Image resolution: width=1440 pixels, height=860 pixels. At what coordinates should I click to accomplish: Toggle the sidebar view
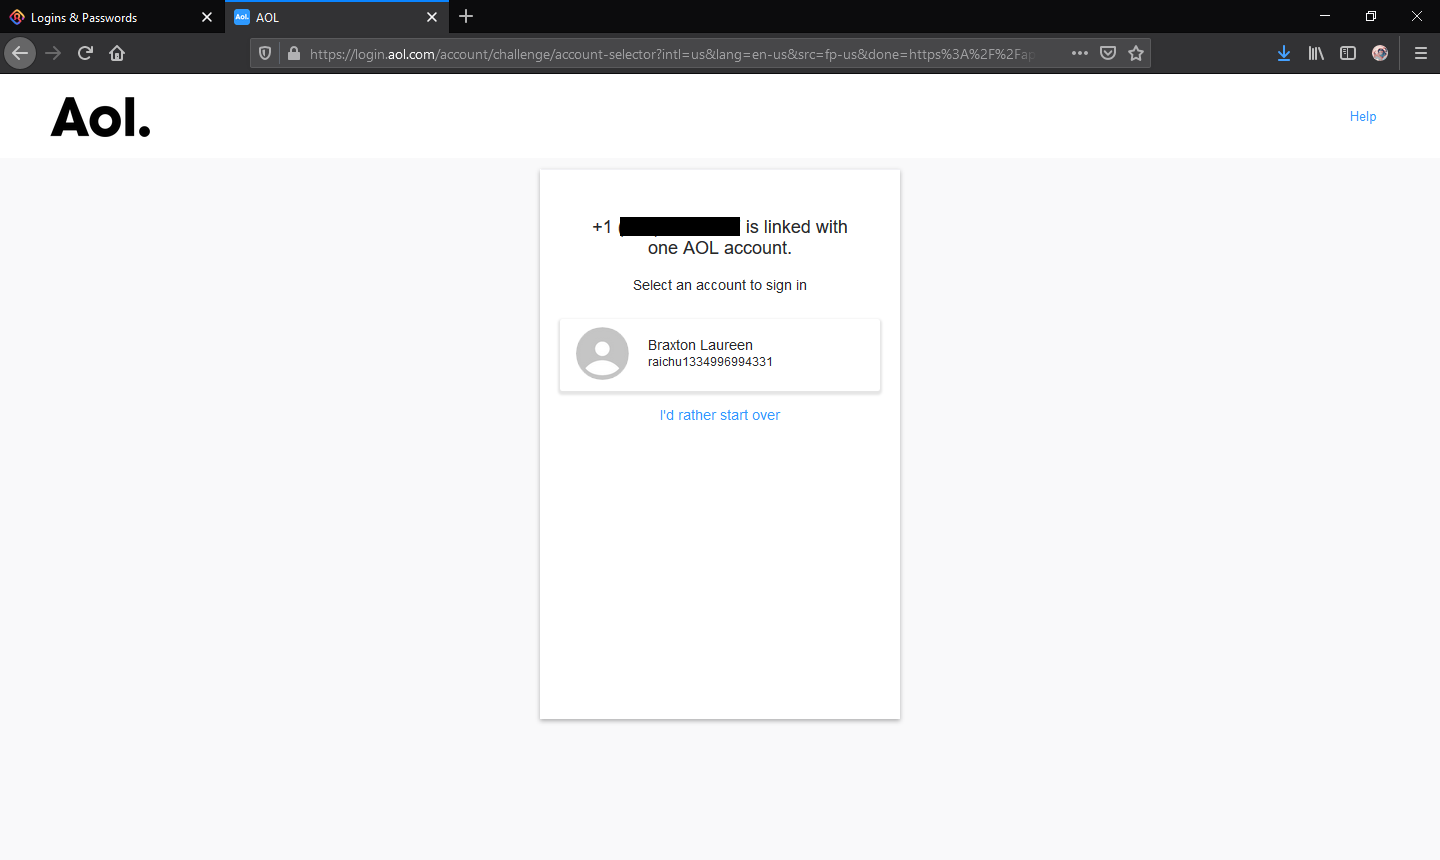click(x=1348, y=53)
